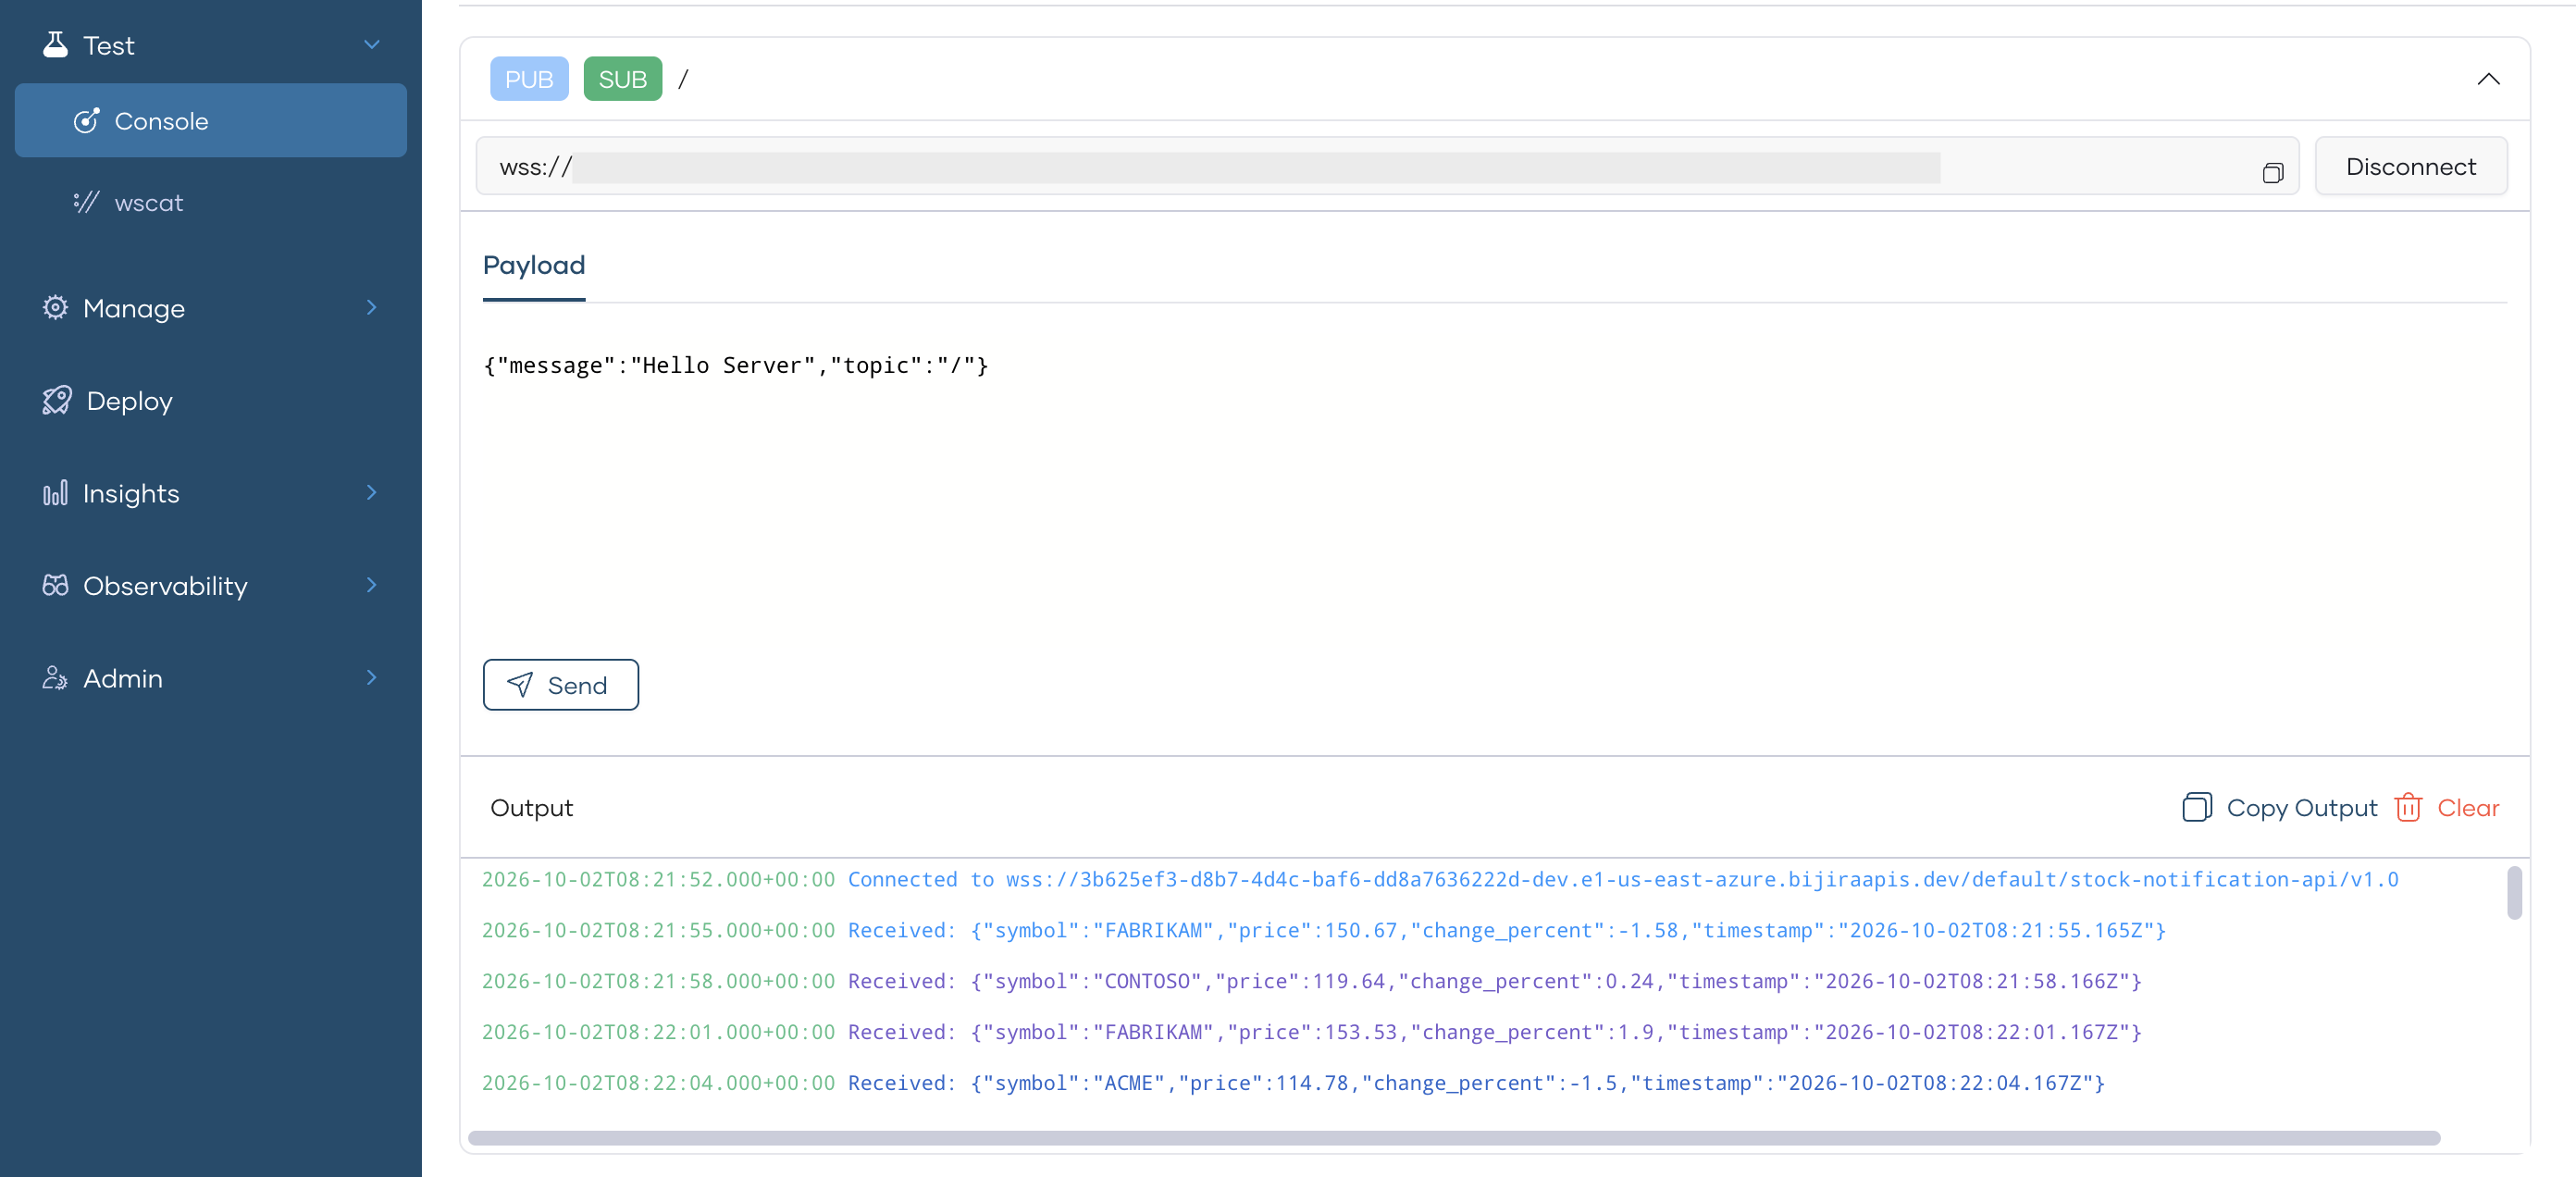Click the Insights bar chart icon
This screenshot has height=1177, width=2576.
55,492
